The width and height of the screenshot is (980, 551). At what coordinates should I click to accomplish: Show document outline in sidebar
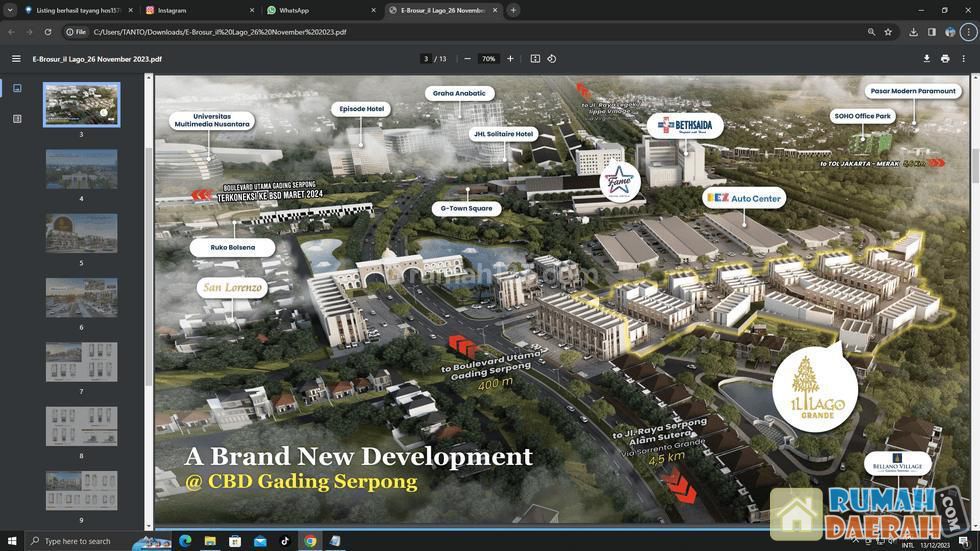[17, 119]
